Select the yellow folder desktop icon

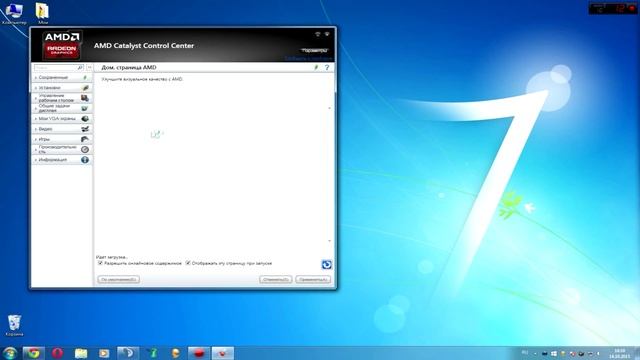pos(42,13)
